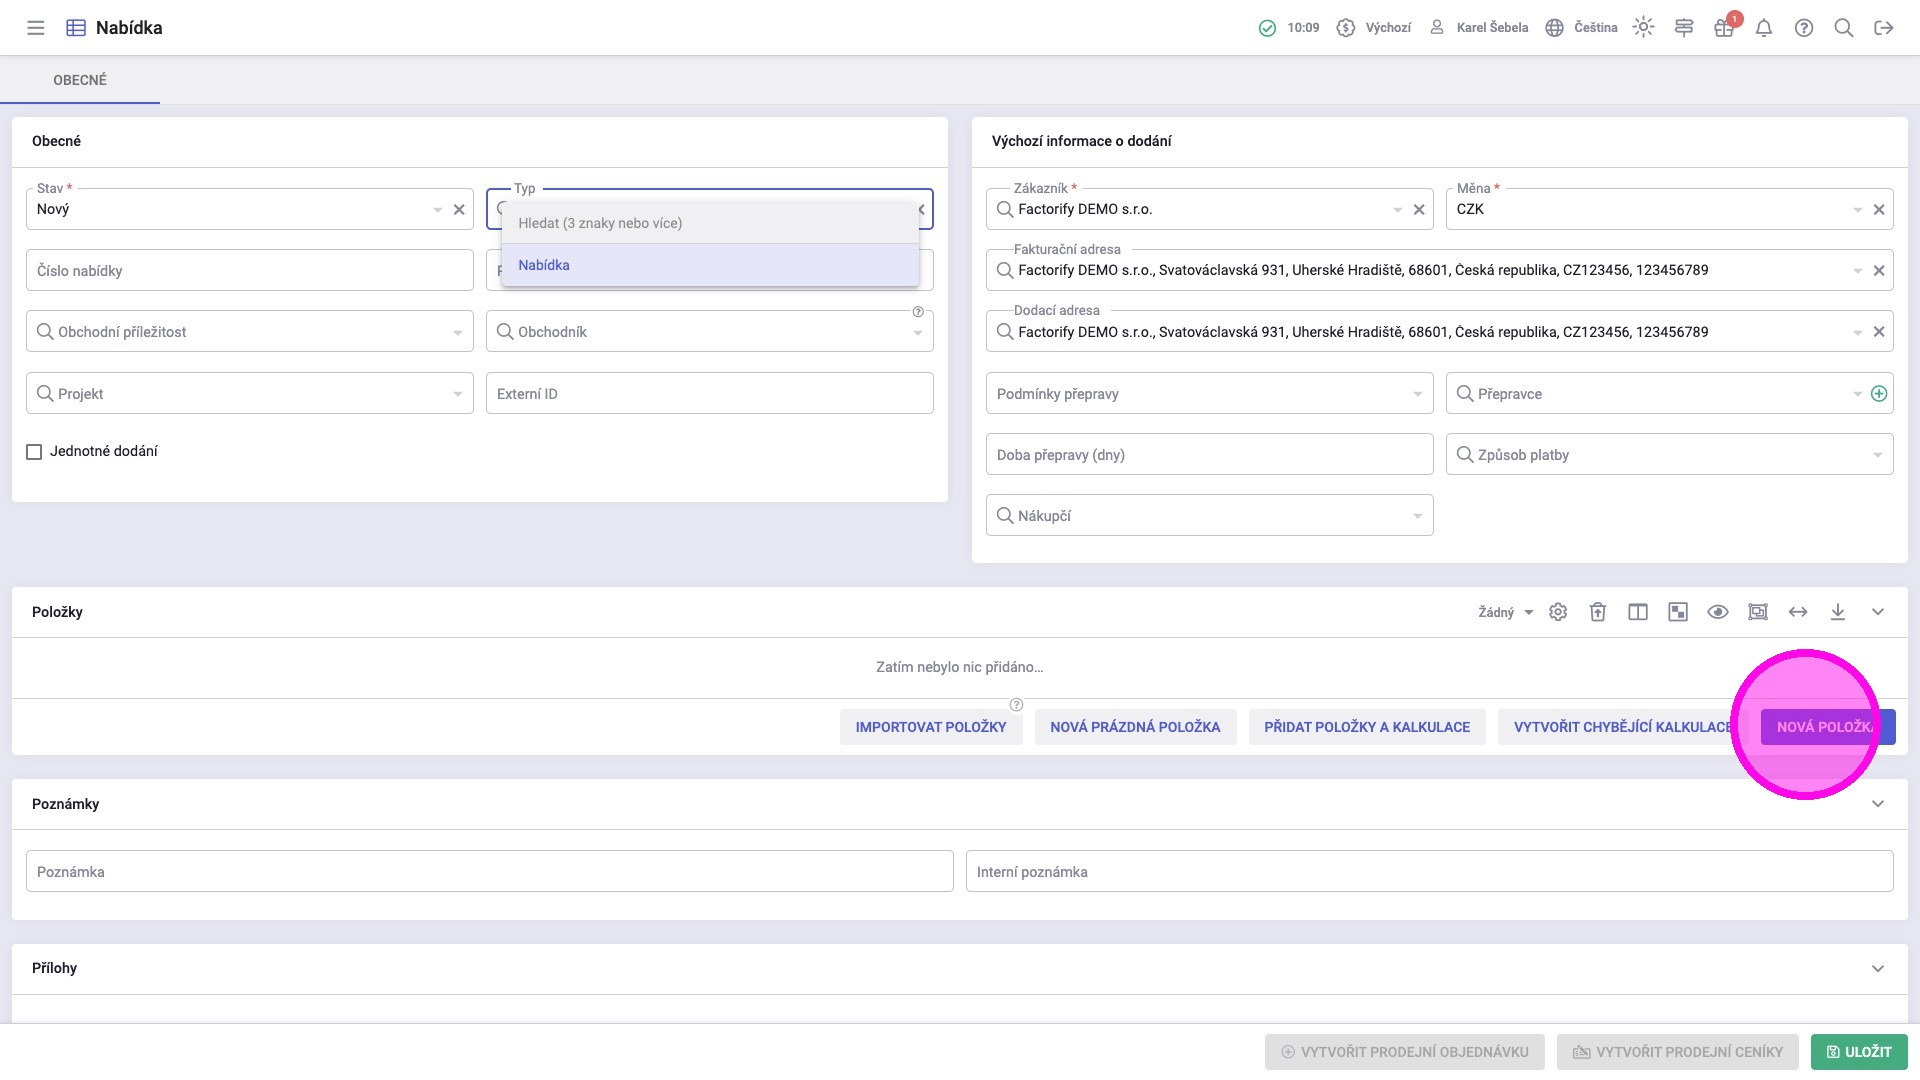
Task: Open the hamburger main menu
Action: coord(36,28)
